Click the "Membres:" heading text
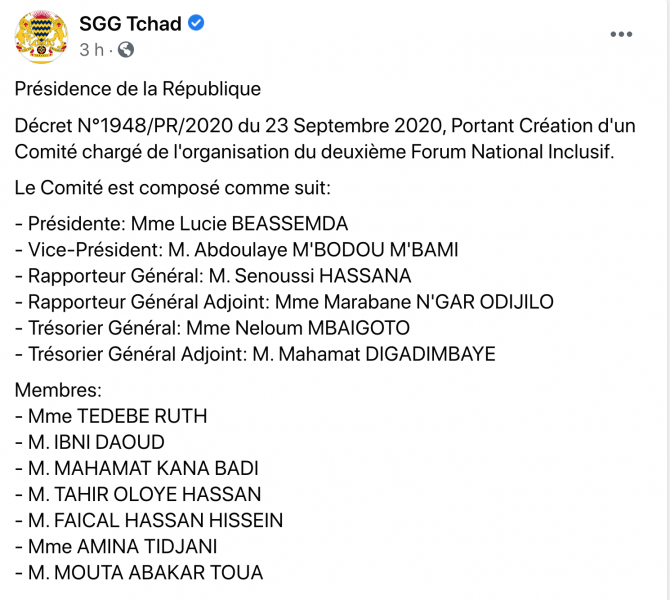 pyautogui.click(x=59, y=391)
